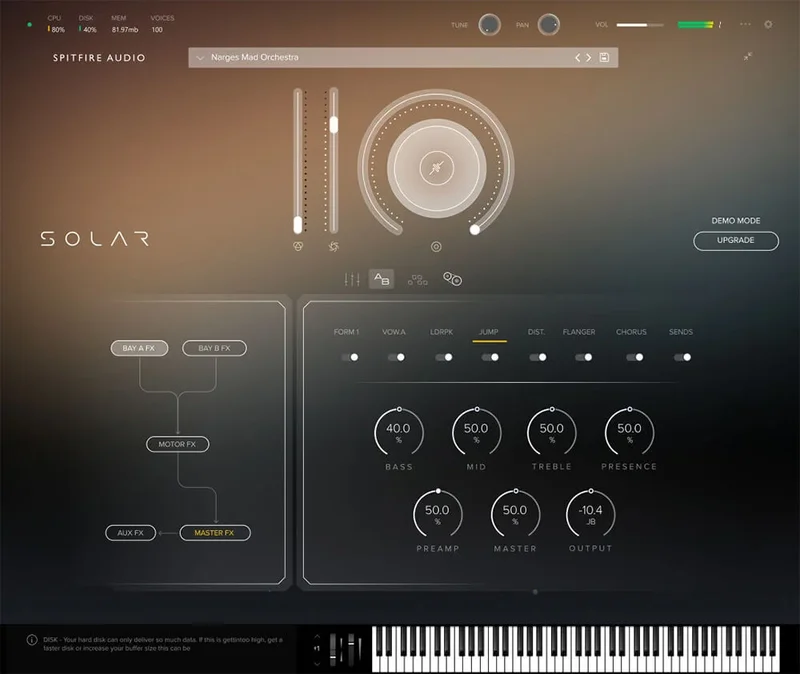The width and height of the screenshot is (800, 674).
Task: Switch the CHORUS effect toggle
Action: click(x=635, y=357)
